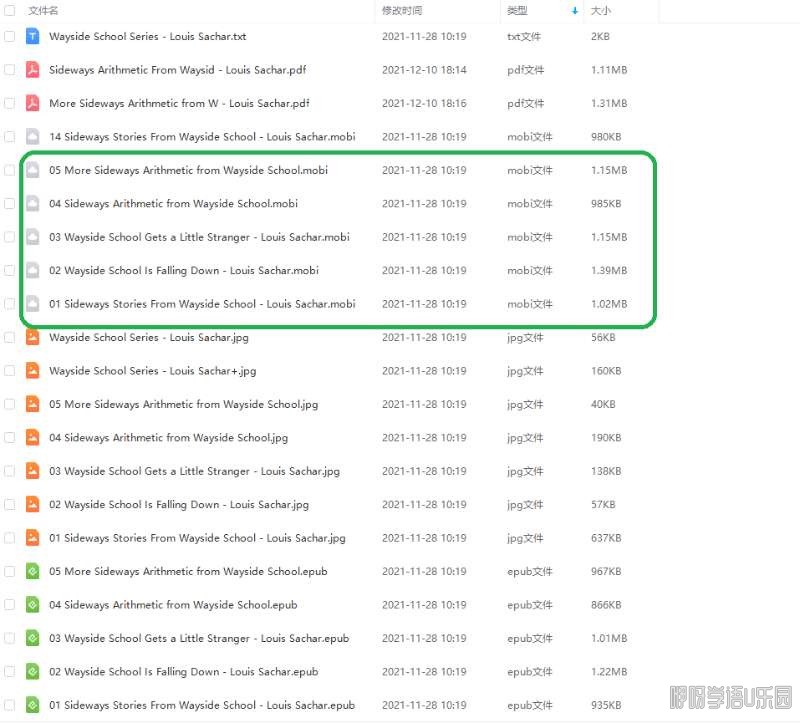Check the box for 14 Sideways Stories mobi
Viewport: 800px width, 723px height.
click(x=9, y=137)
